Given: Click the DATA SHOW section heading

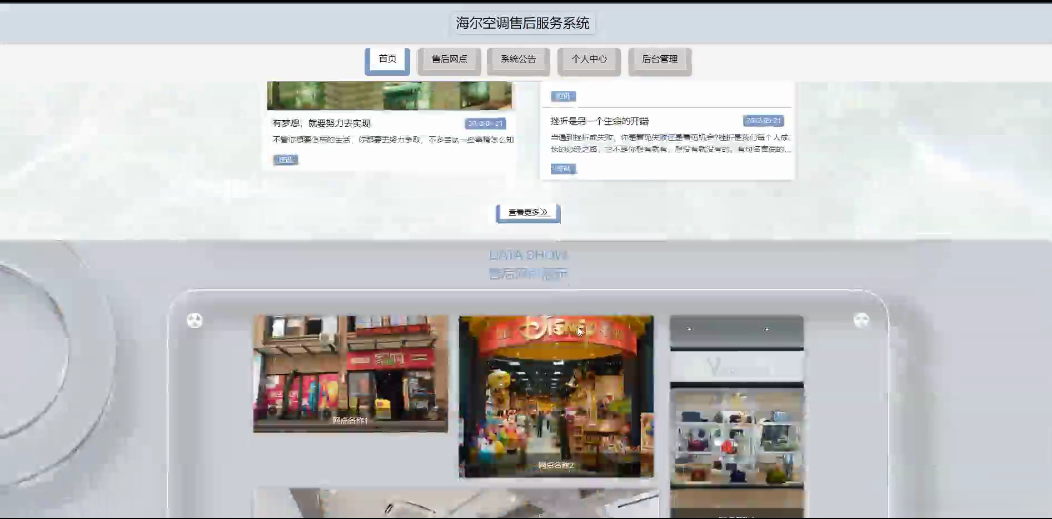Looking at the screenshot, I should click(x=528, y=255).
